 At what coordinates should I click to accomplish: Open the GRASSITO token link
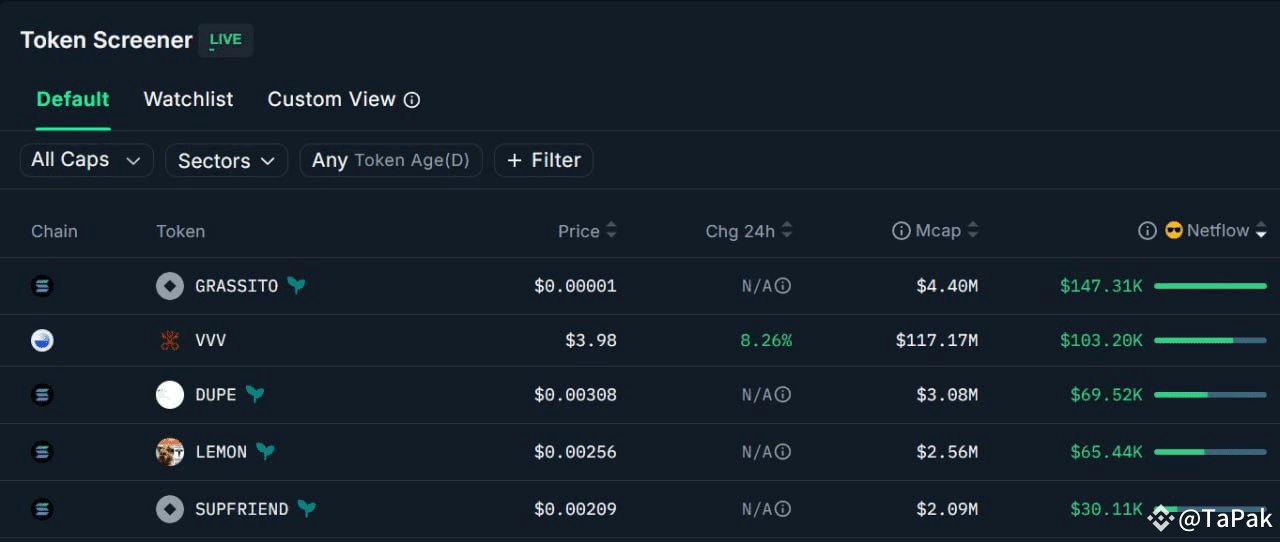coord(236,286)
